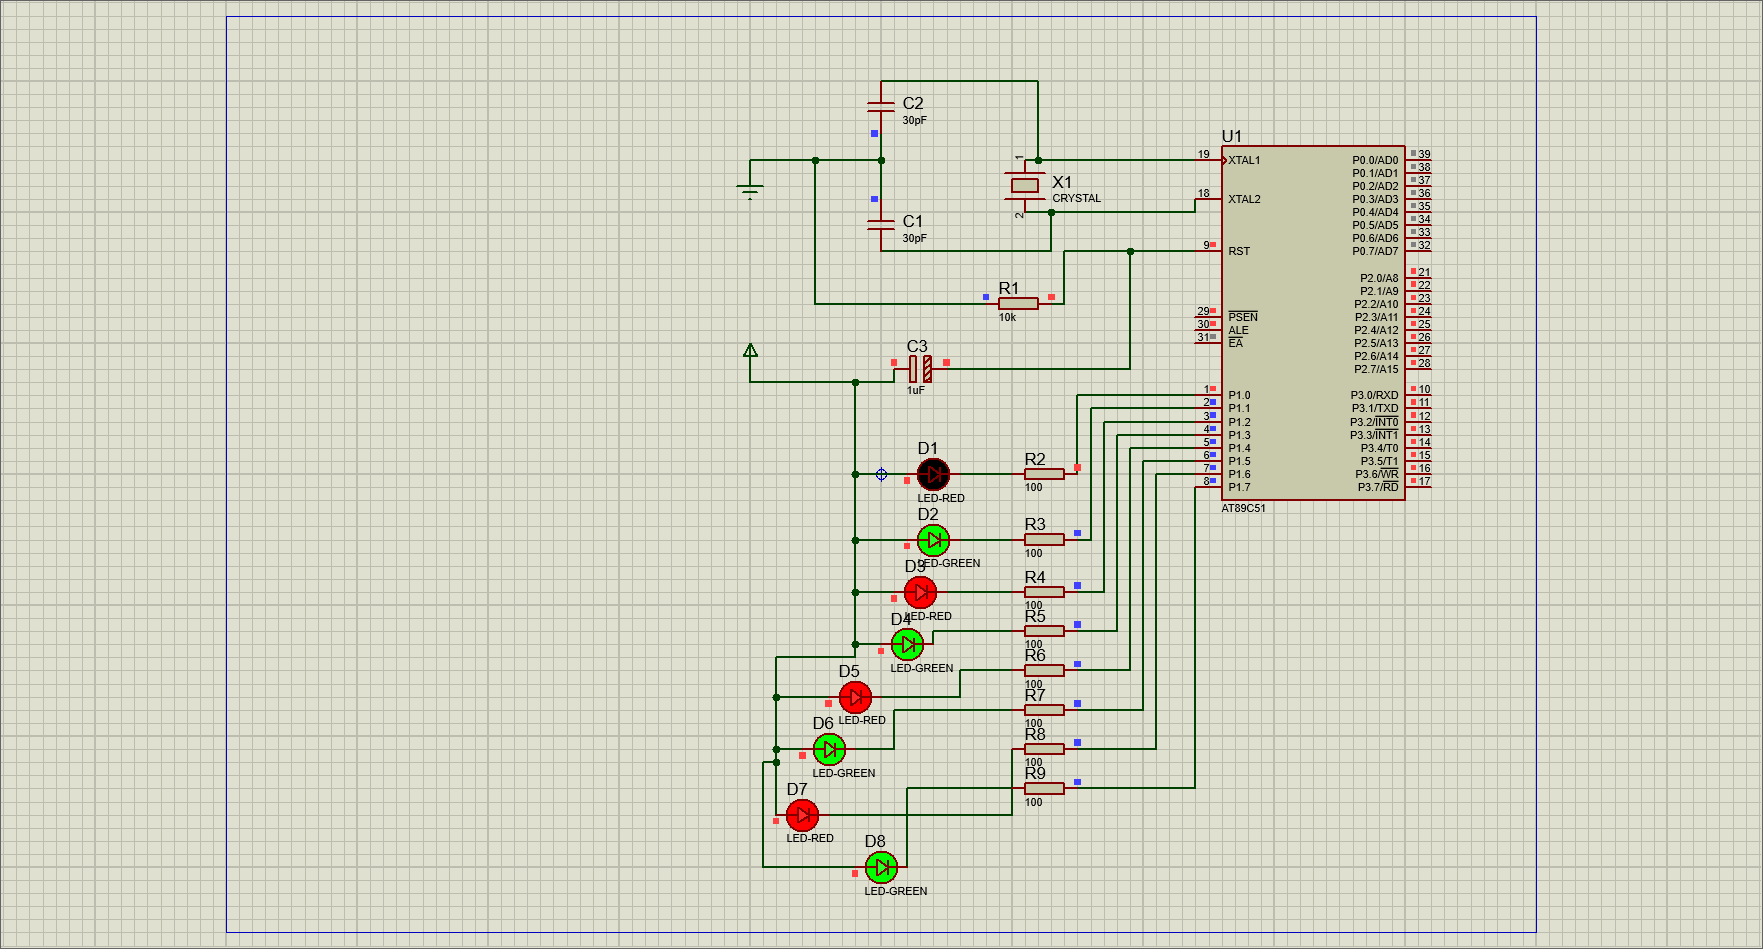Click the P1.0 pin label
The width and height of the screenshot is (1763, 949).
[1239, 395]
